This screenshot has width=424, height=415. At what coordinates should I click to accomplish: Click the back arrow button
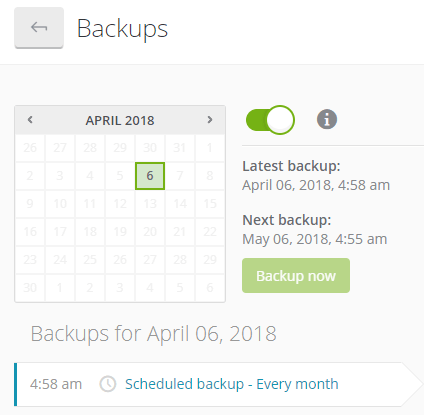pos(39,28)
